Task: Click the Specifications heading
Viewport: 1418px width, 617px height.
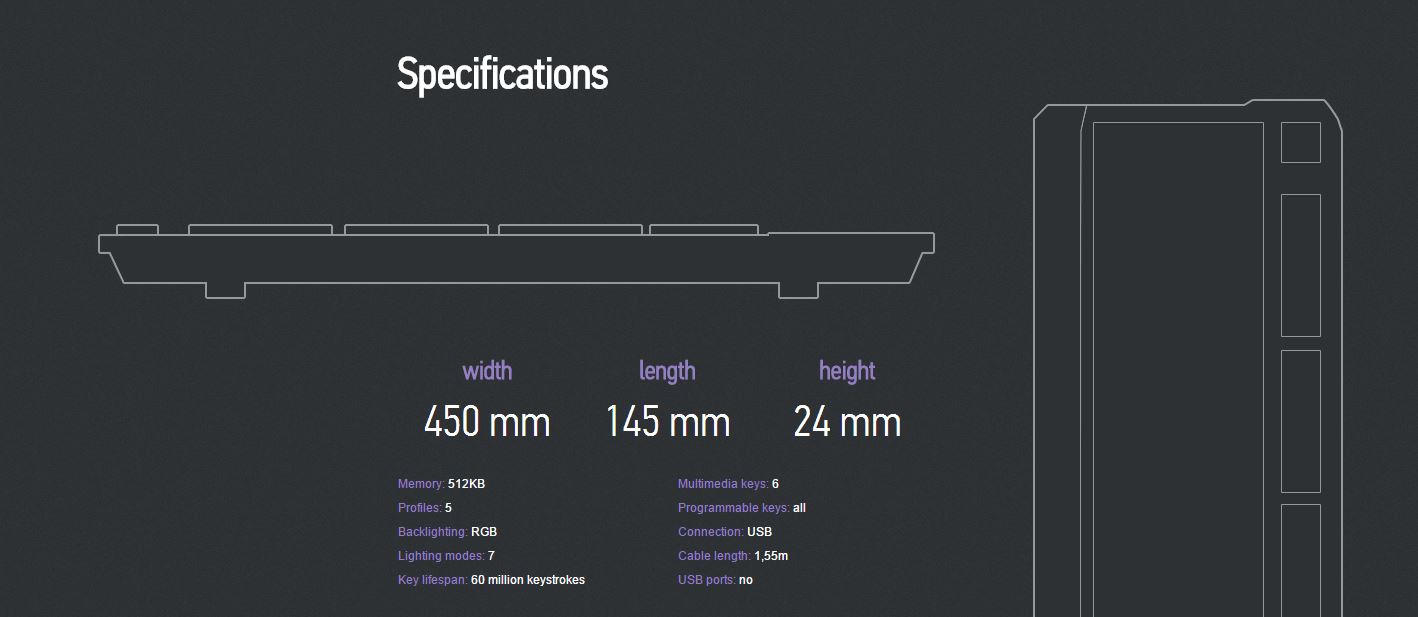Action: click(502, 75)
